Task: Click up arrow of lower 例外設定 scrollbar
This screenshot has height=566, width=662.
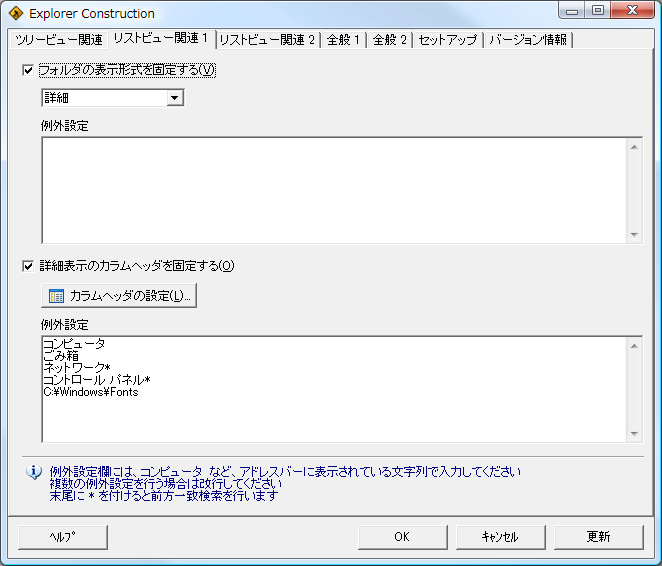Action: tap(634, 346)
